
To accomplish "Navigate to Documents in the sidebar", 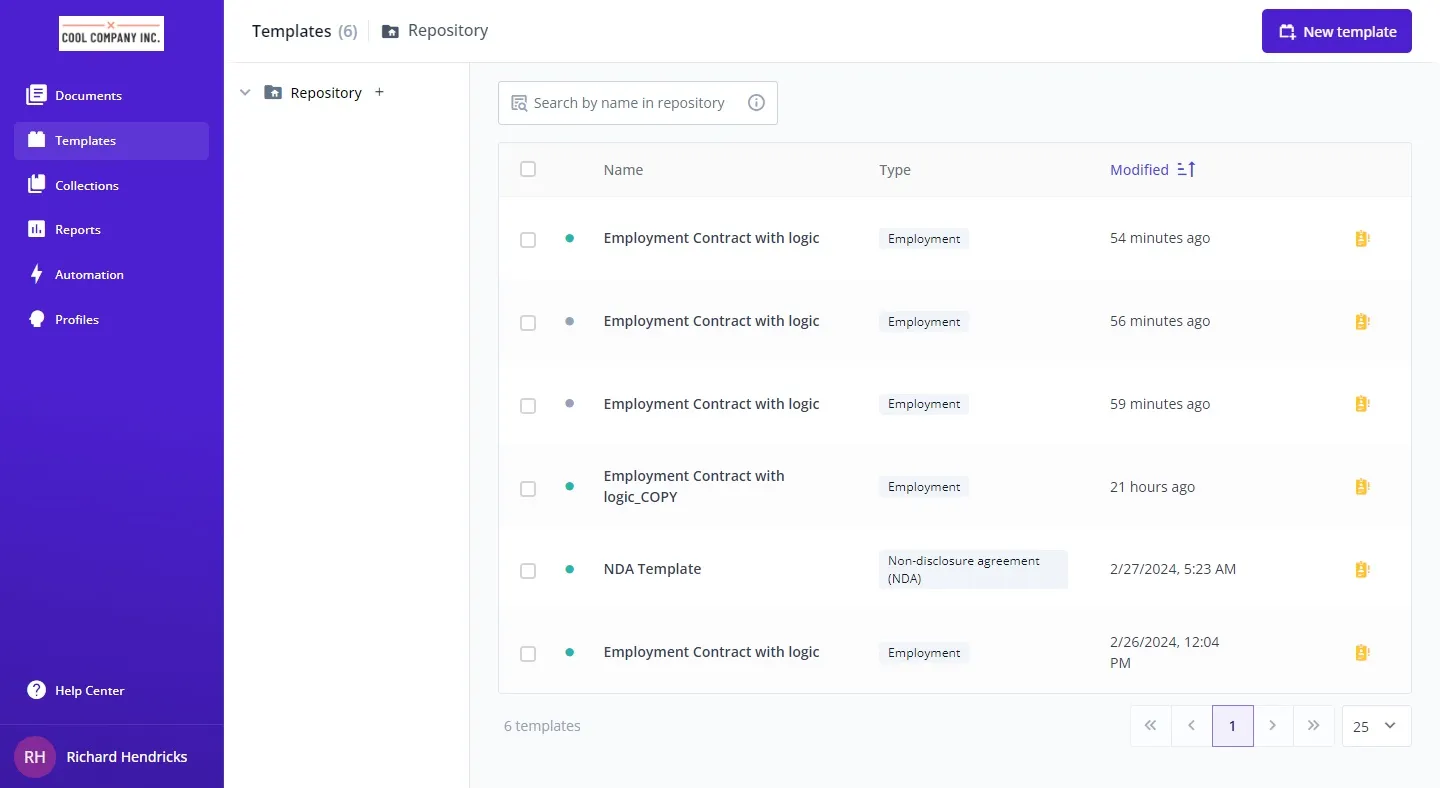I will (x=88, y=96).
